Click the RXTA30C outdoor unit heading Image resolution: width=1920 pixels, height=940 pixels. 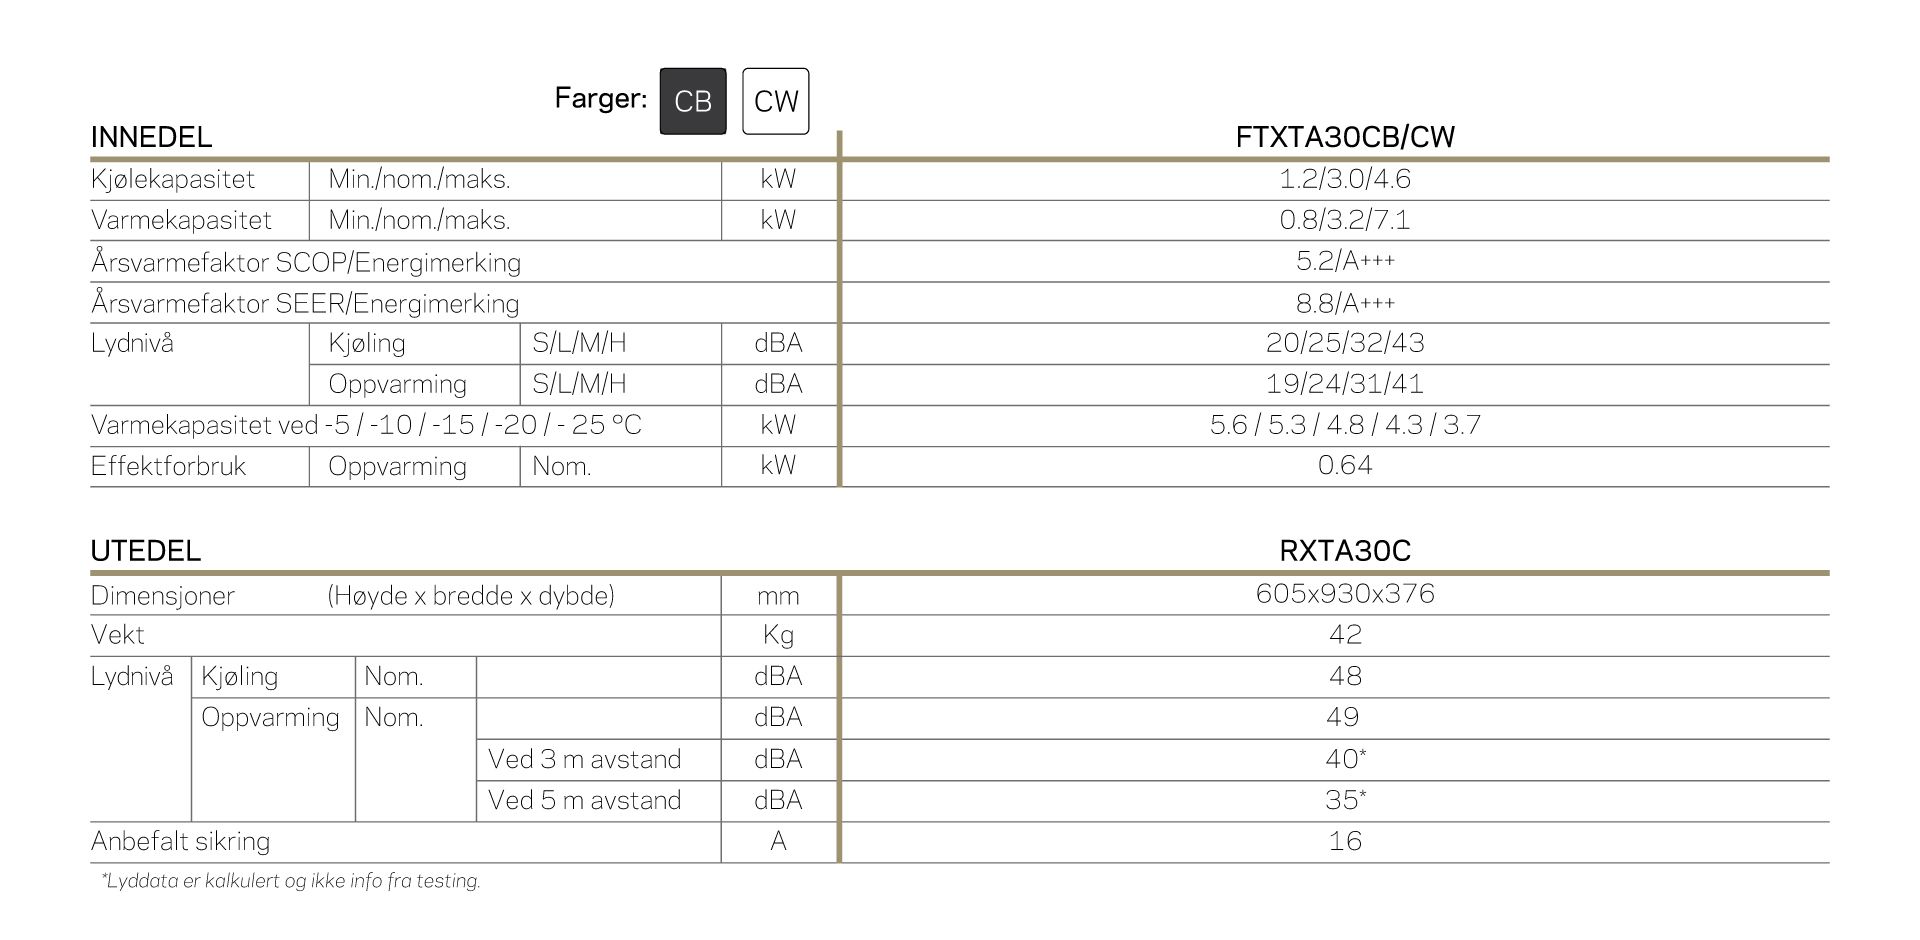tap(1345, 551)
